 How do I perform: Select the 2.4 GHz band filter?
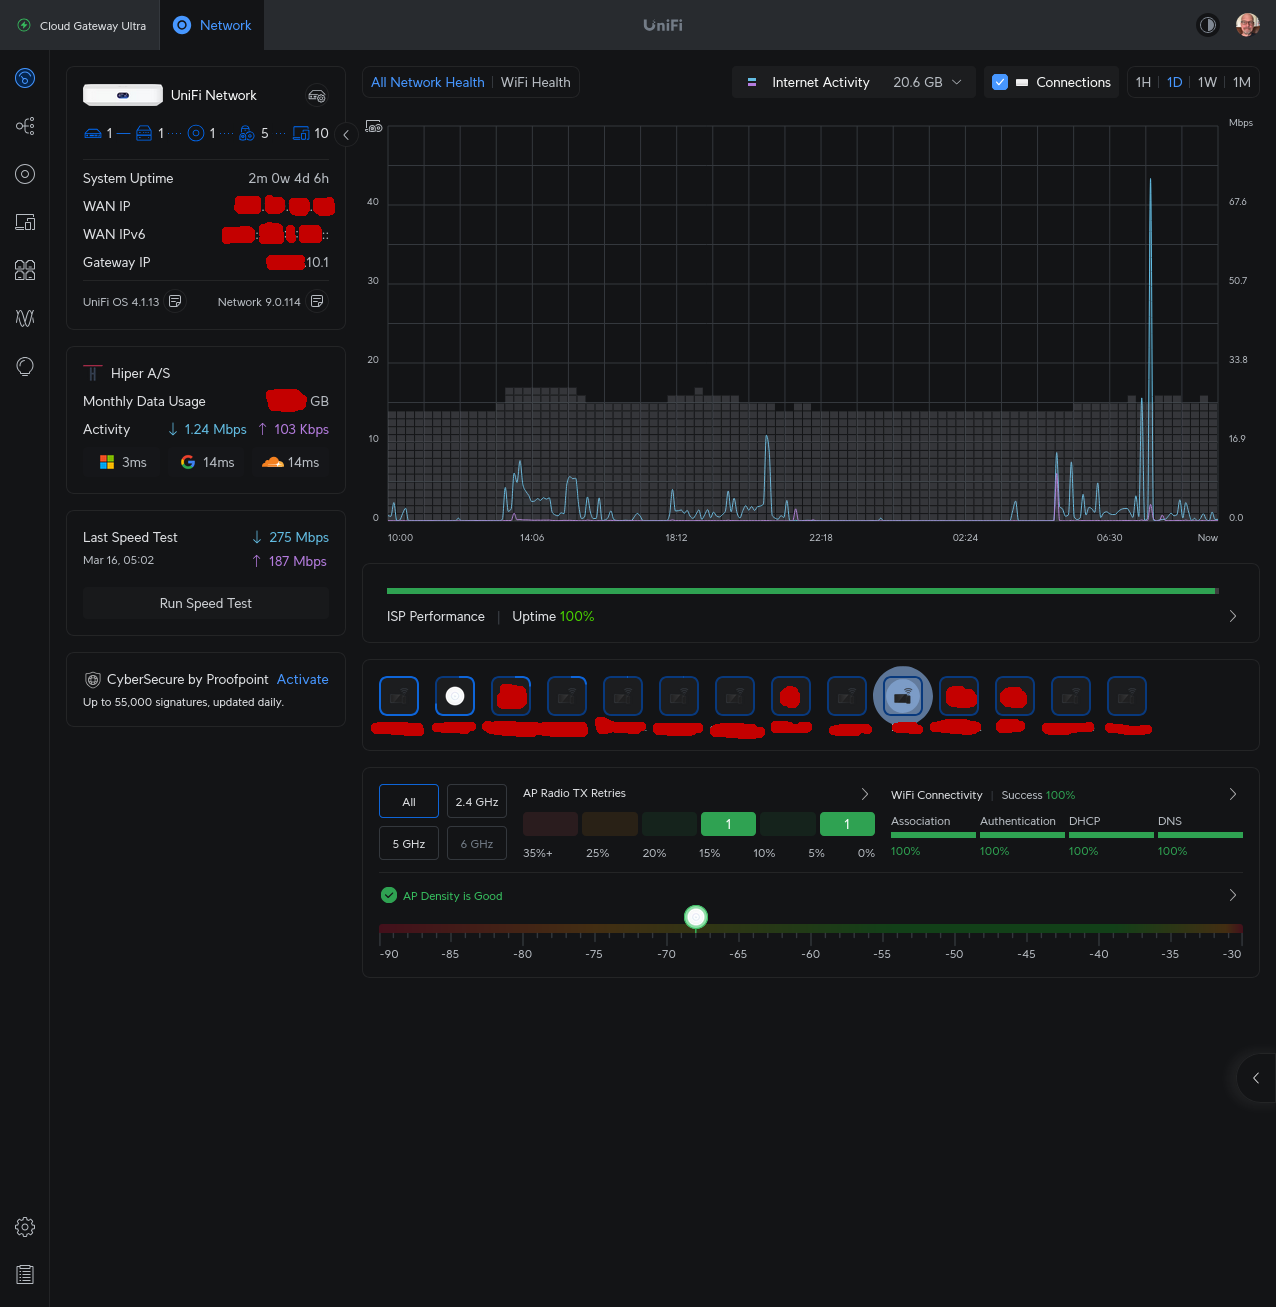(477, 802)
